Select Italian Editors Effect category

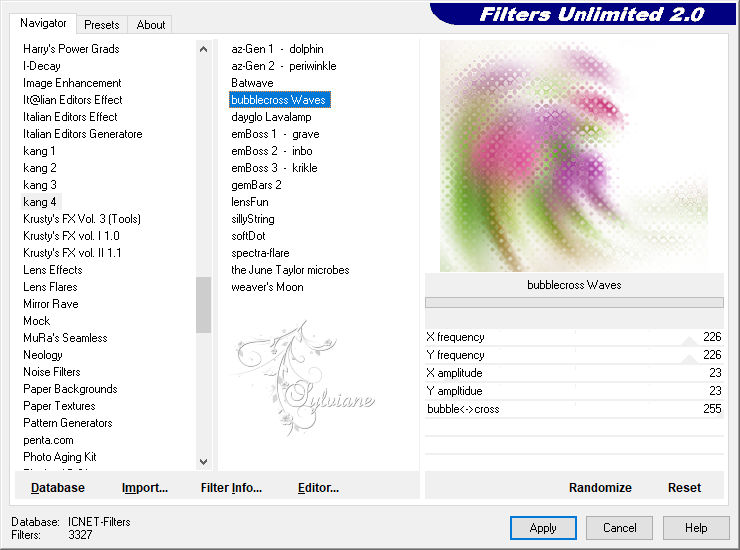click(70, 117)
